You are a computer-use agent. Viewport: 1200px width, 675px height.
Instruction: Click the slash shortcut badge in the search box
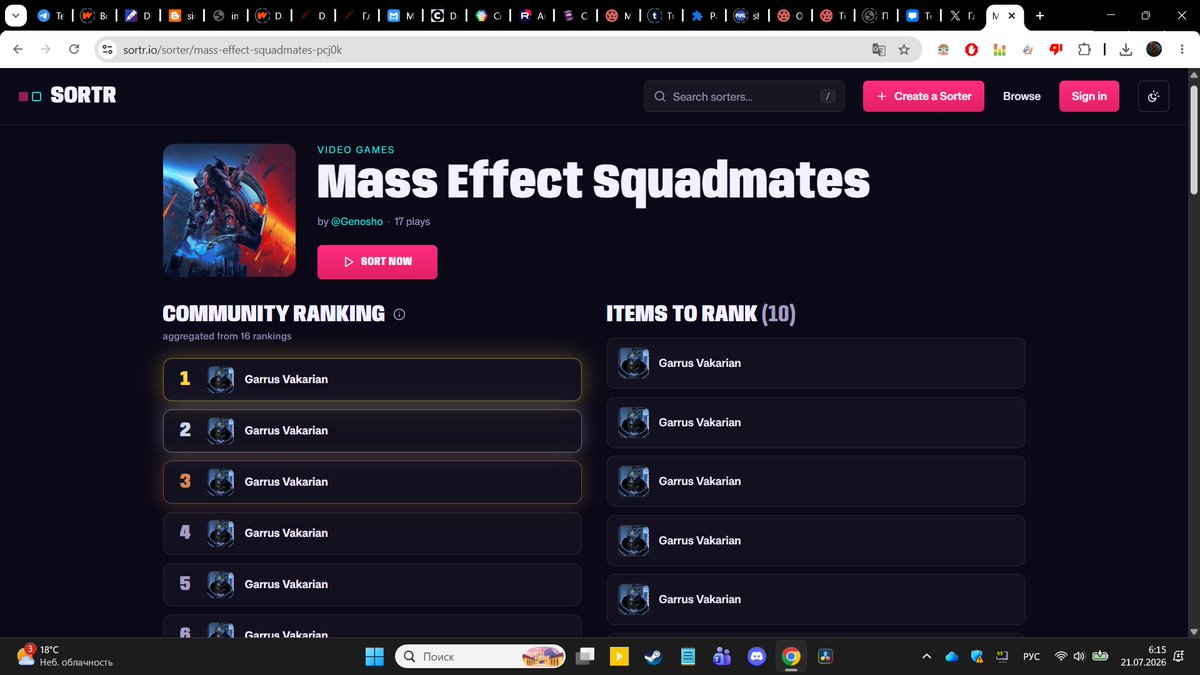click(x=827, y=96)
